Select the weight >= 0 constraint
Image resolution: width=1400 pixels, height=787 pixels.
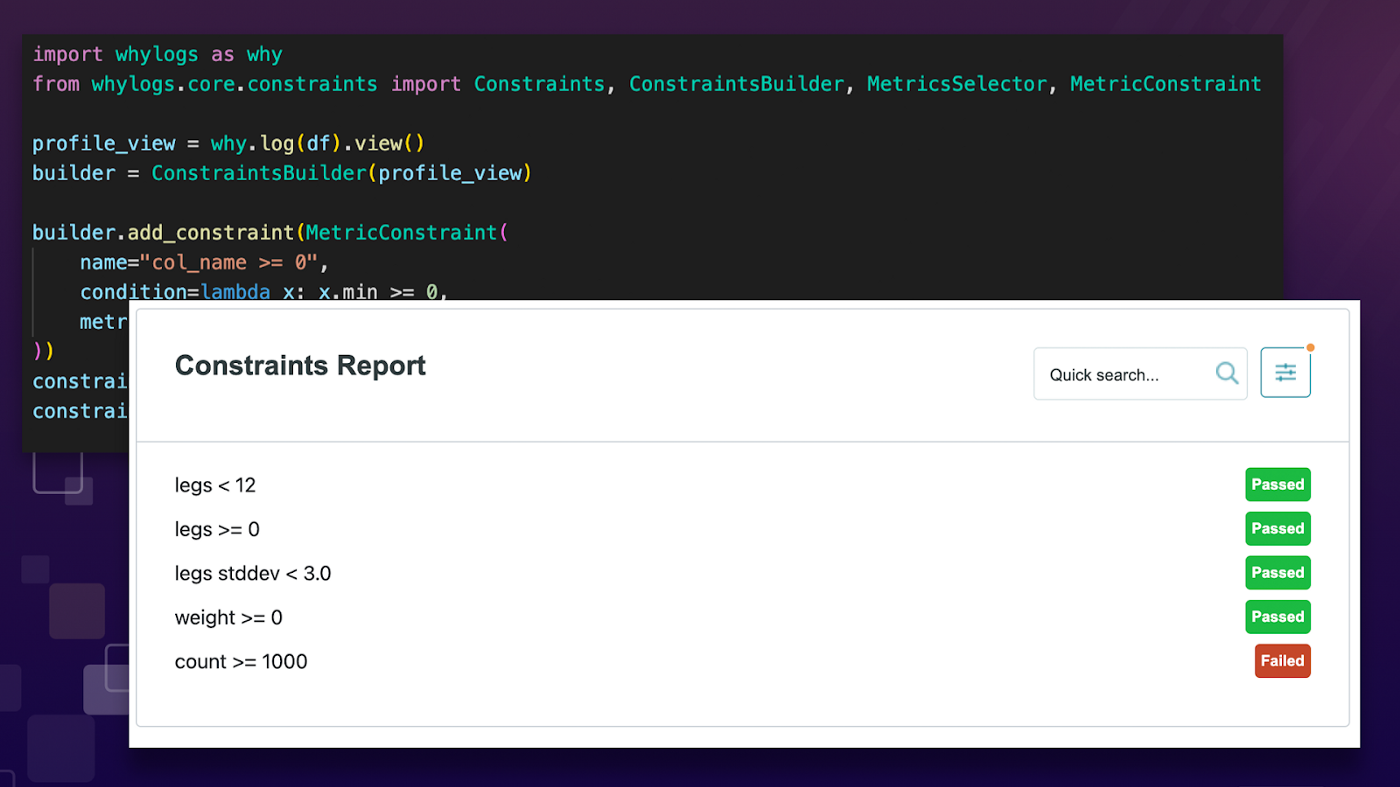(x=228, y=618)
